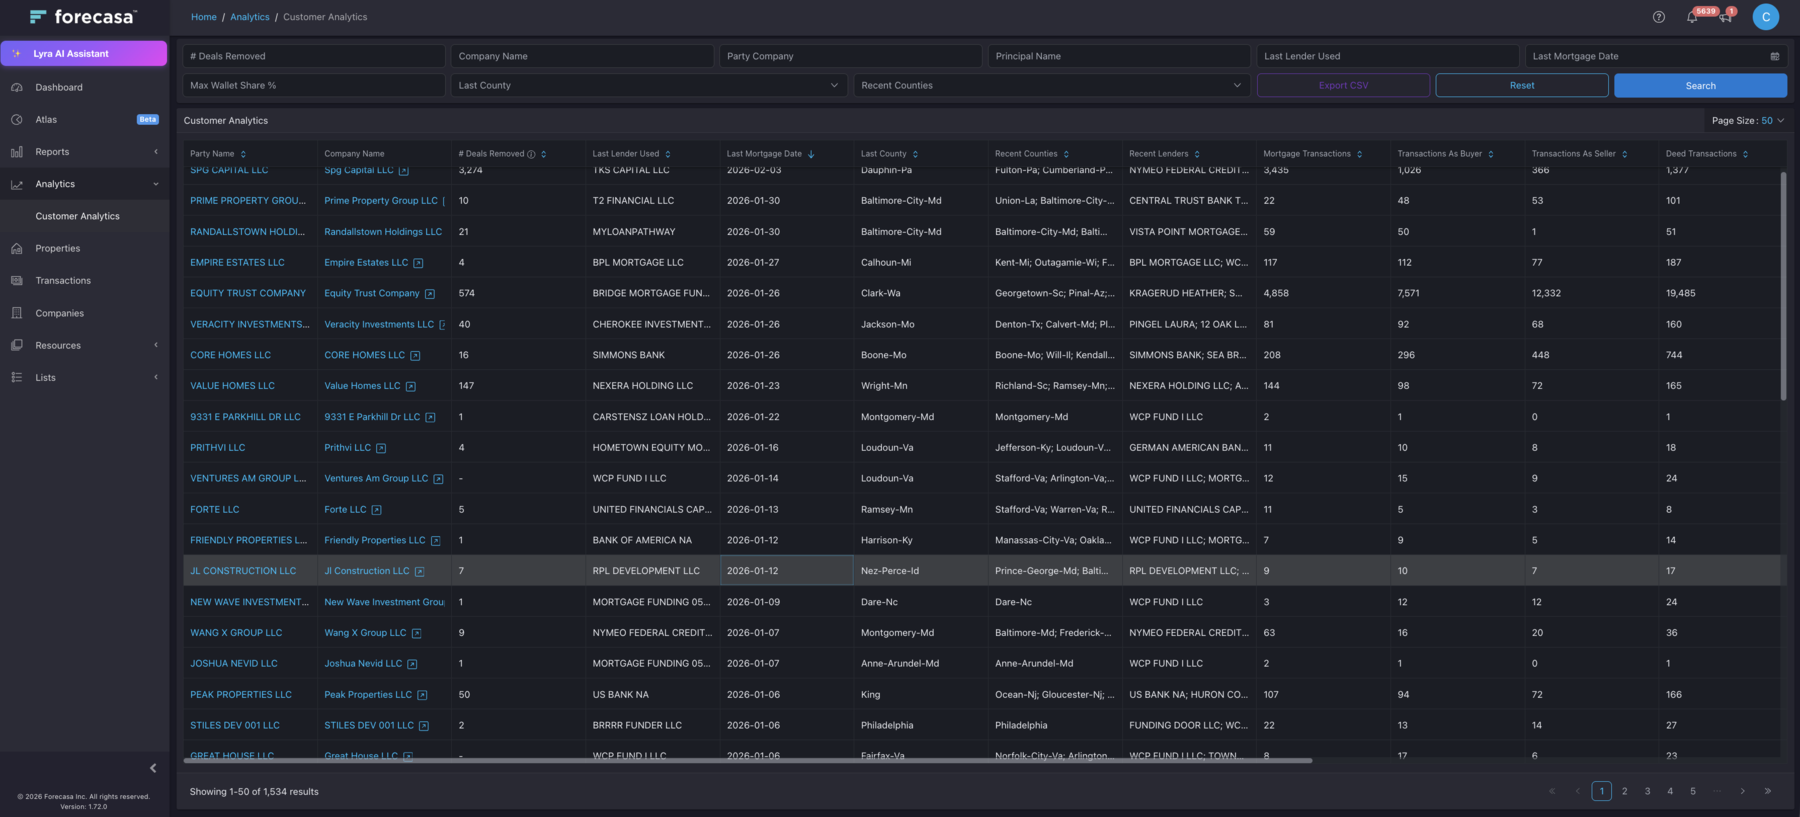
Task: Open the user avatar C menu
Action: (x=1766, y=17)
